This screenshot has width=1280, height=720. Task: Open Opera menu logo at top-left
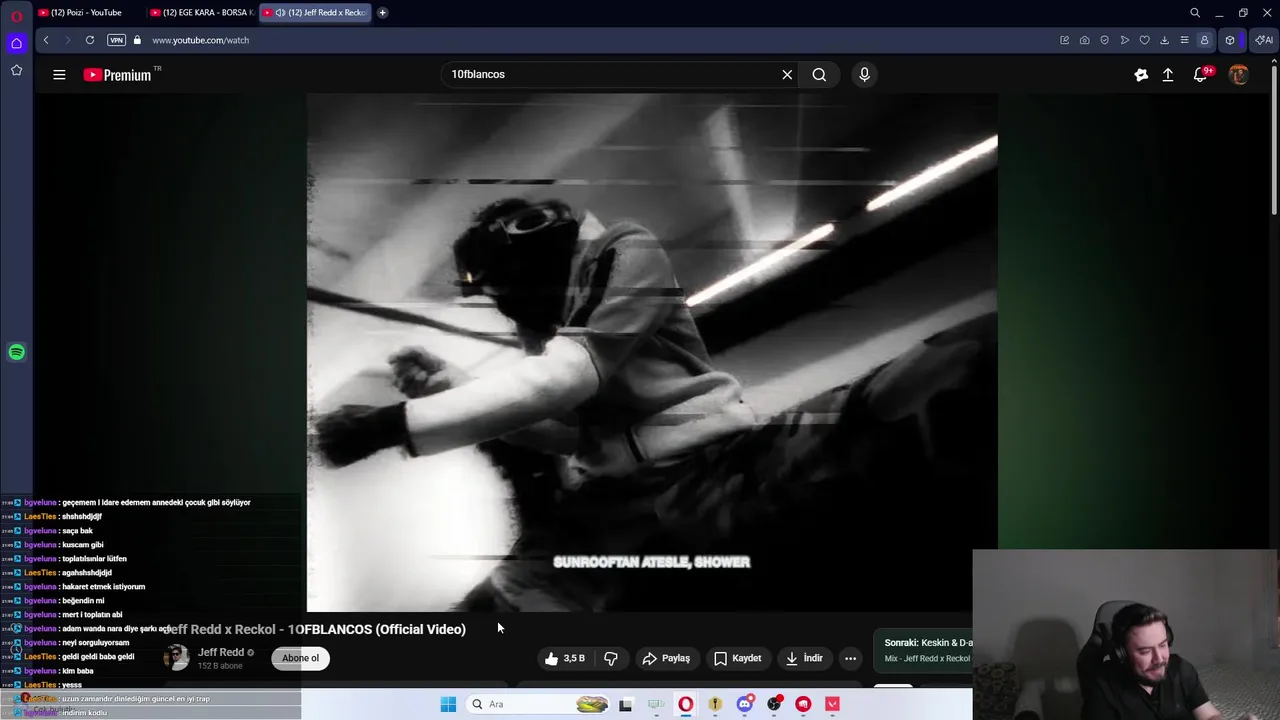[16, 15]
